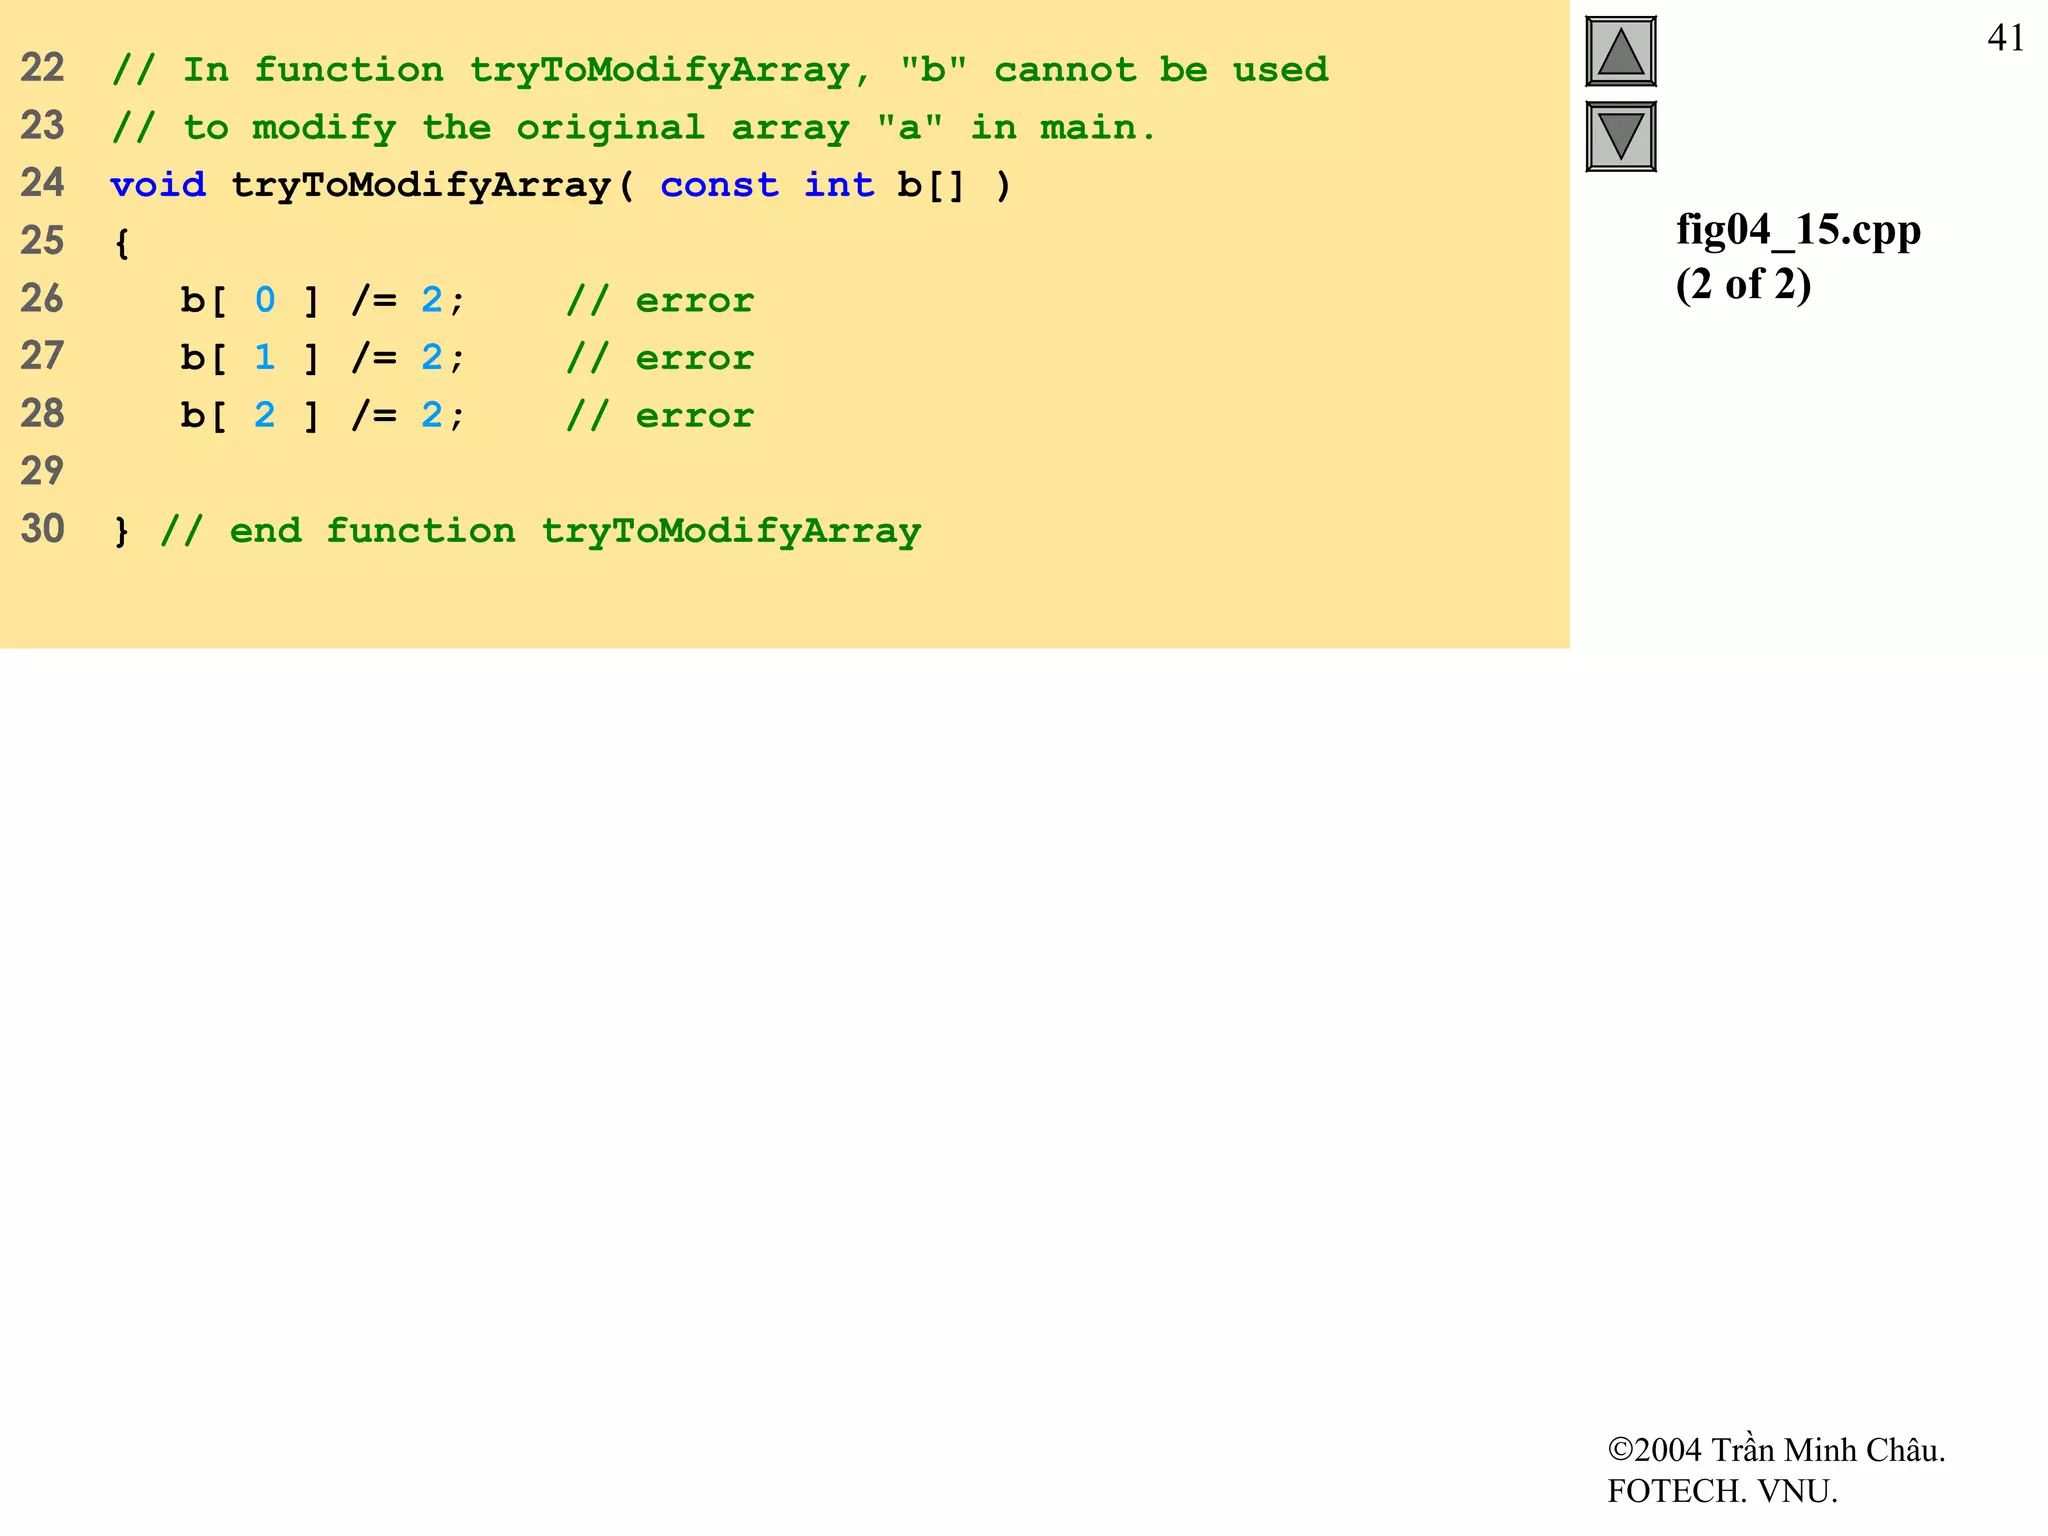2048x1536 pixels.
Task: Select line number 23
Action: point(42,126)
